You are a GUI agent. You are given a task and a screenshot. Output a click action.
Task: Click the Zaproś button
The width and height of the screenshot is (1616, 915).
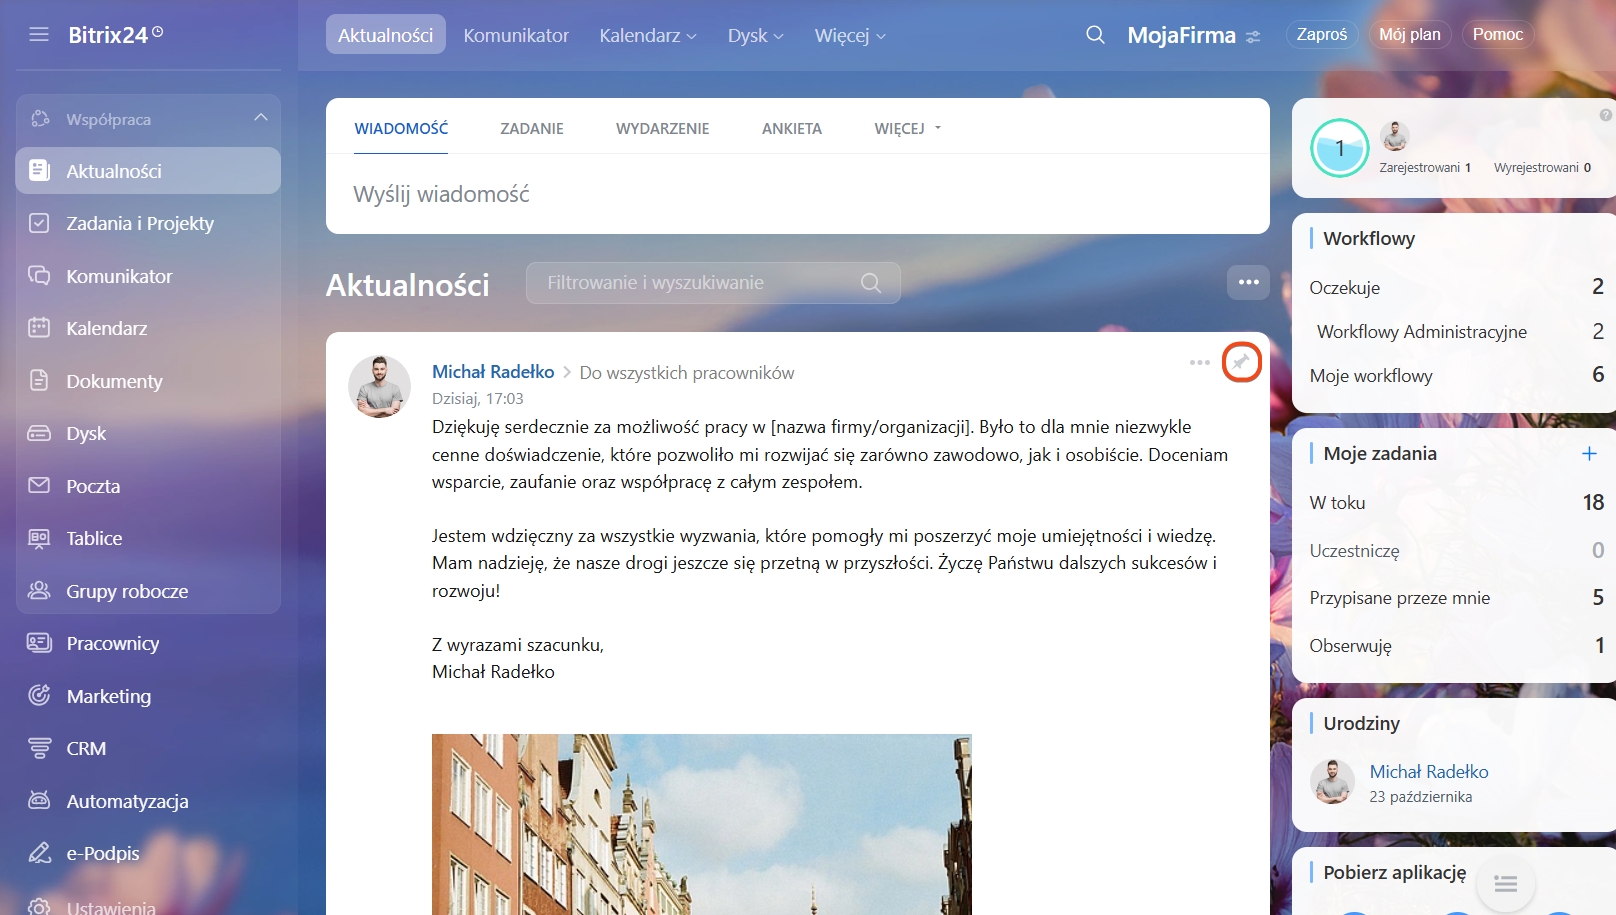pyautogui.click(x=1321, y=34)
